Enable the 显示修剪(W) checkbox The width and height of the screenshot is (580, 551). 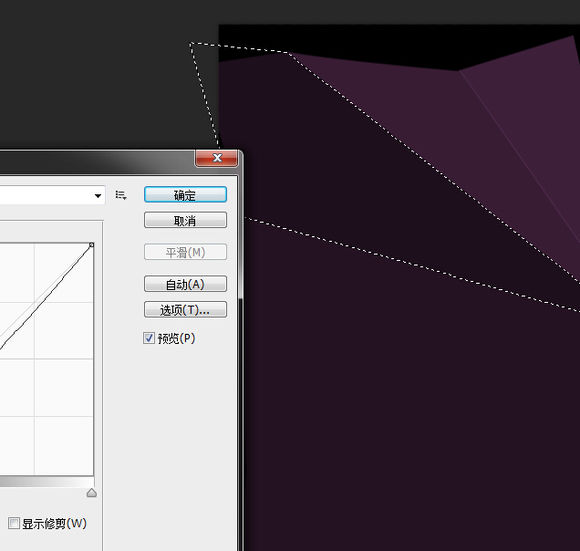pos(14,523)
